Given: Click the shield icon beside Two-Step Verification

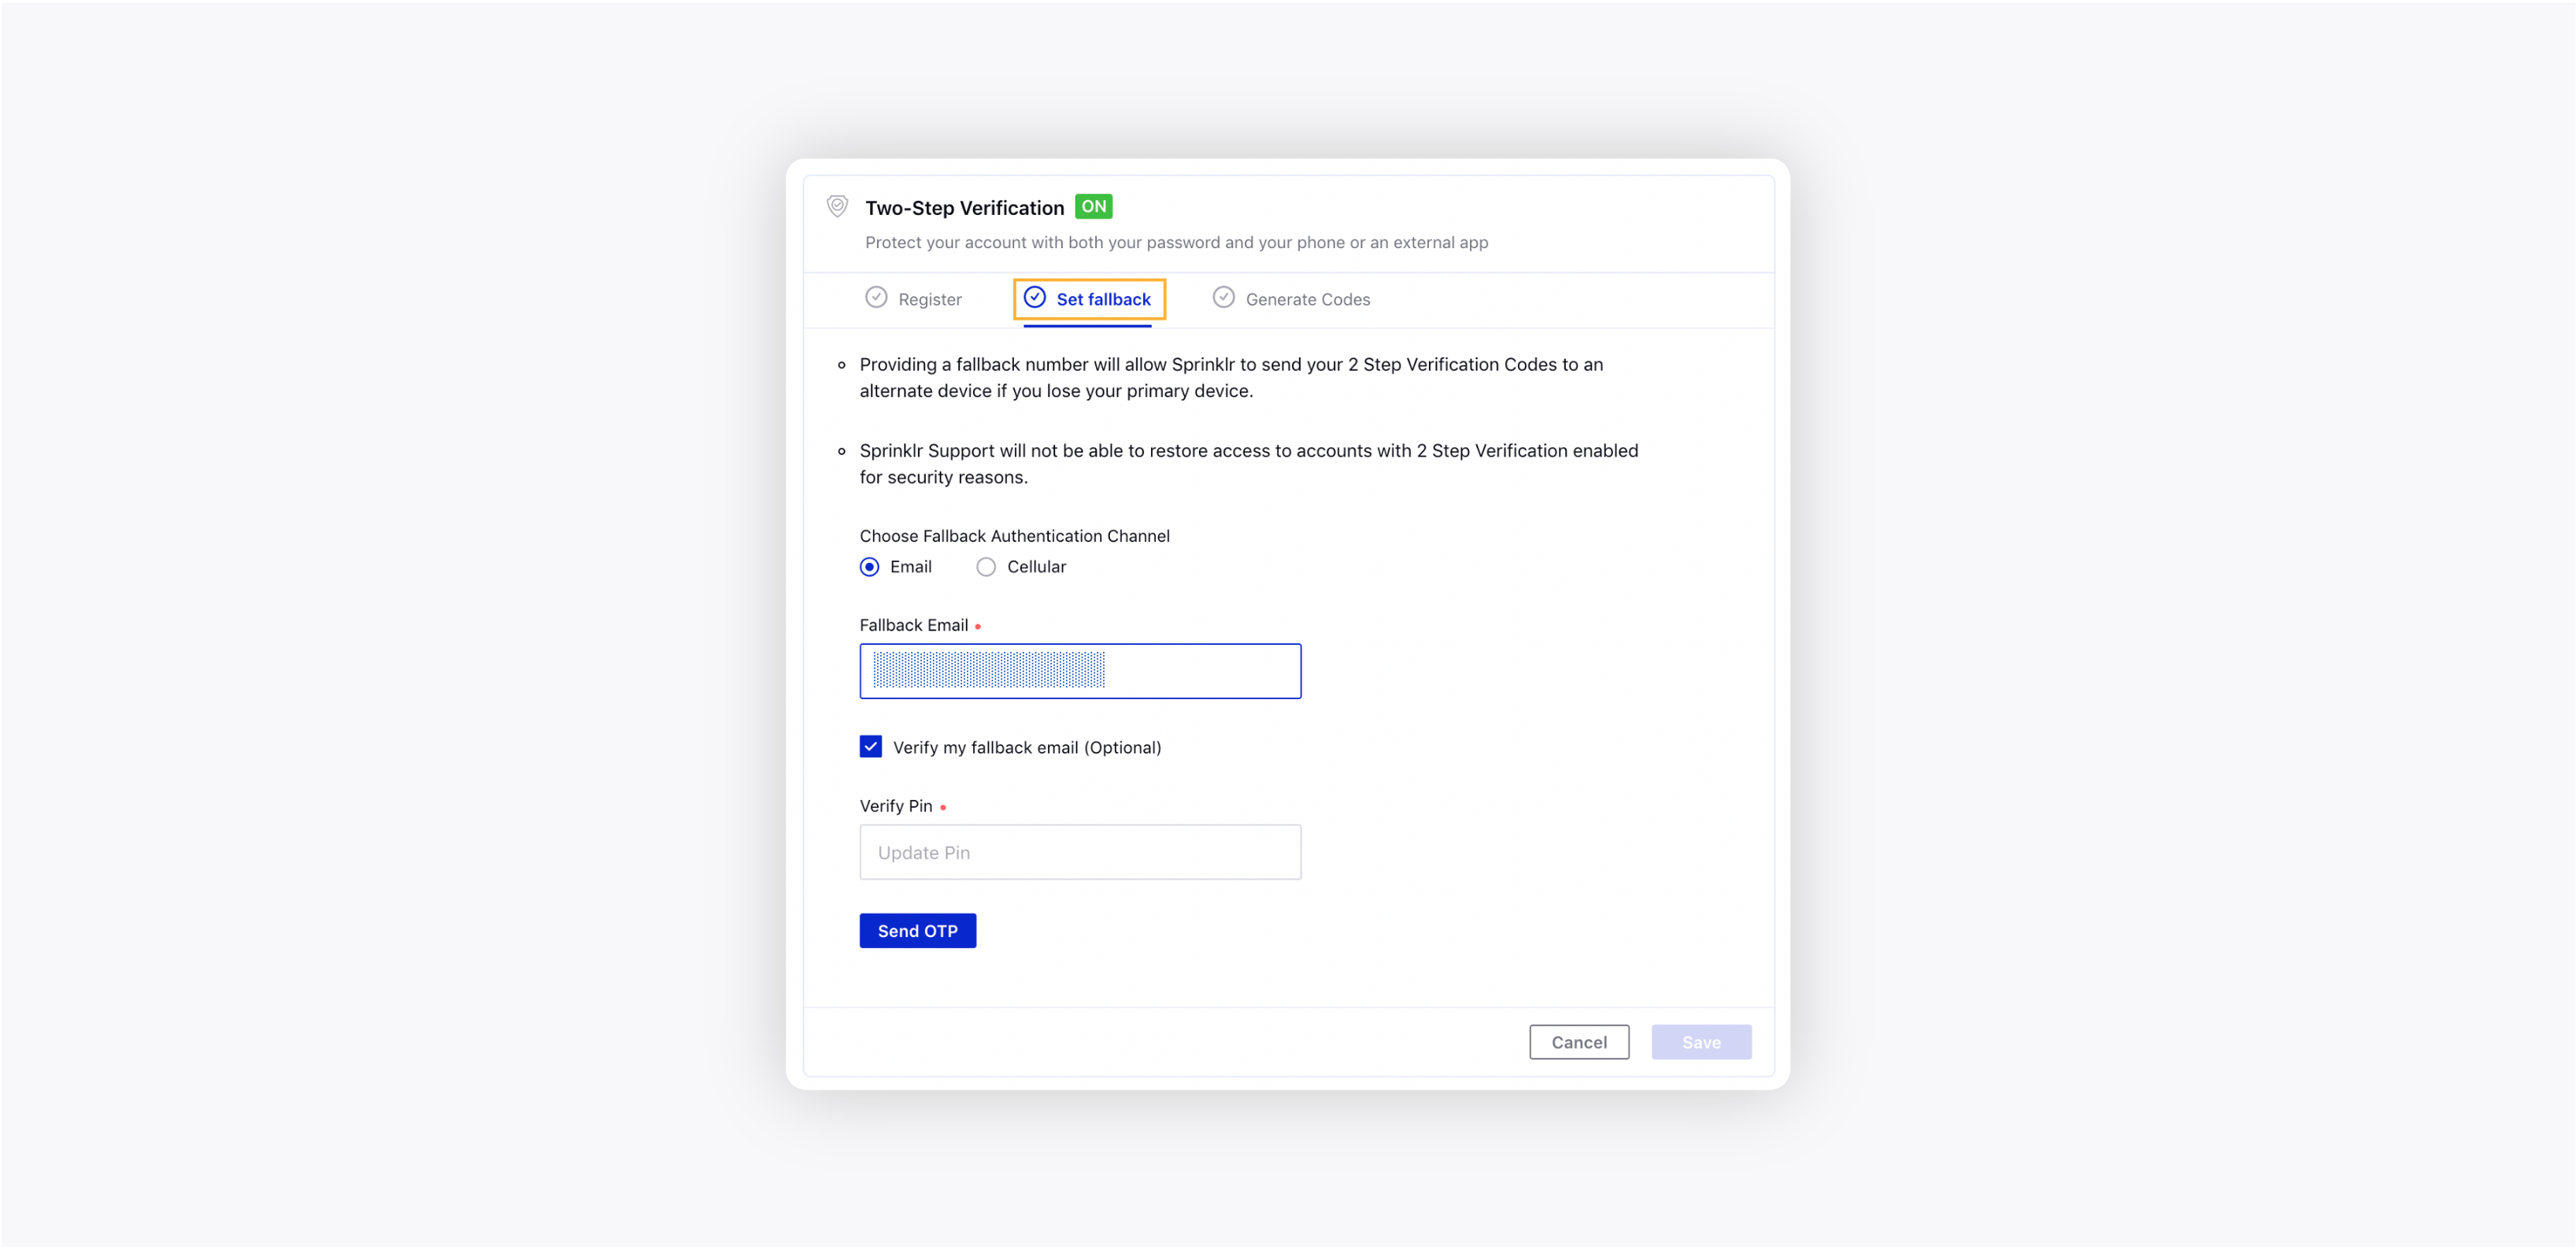Looking at the screenshot, I should pos(837,206).
